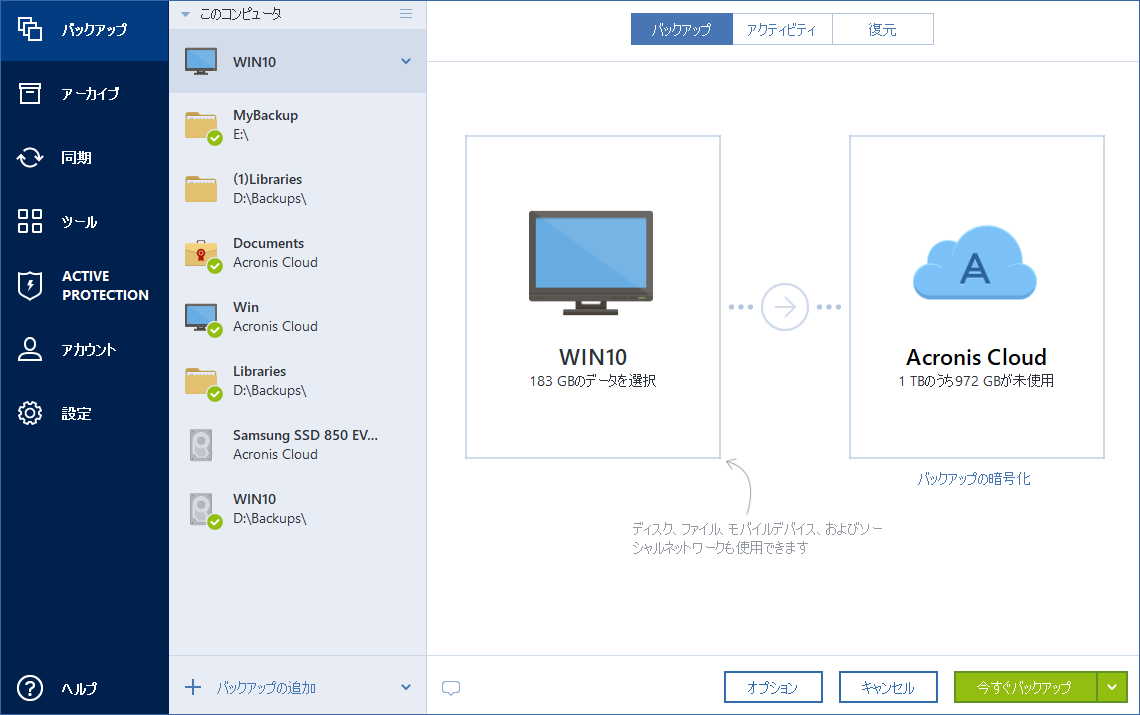Click the 今すぐバックアップ button
Screen dimensions: 1140x715
point(1025,687)
